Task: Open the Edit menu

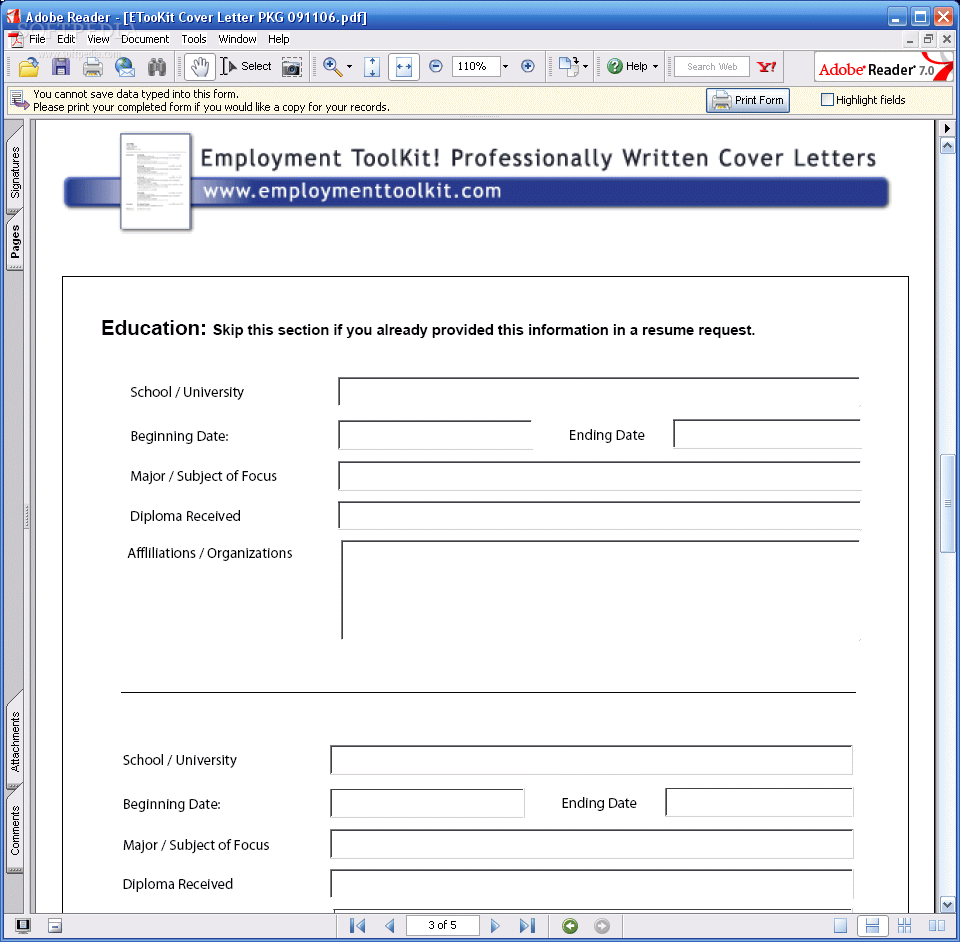Action: point(66,39)
